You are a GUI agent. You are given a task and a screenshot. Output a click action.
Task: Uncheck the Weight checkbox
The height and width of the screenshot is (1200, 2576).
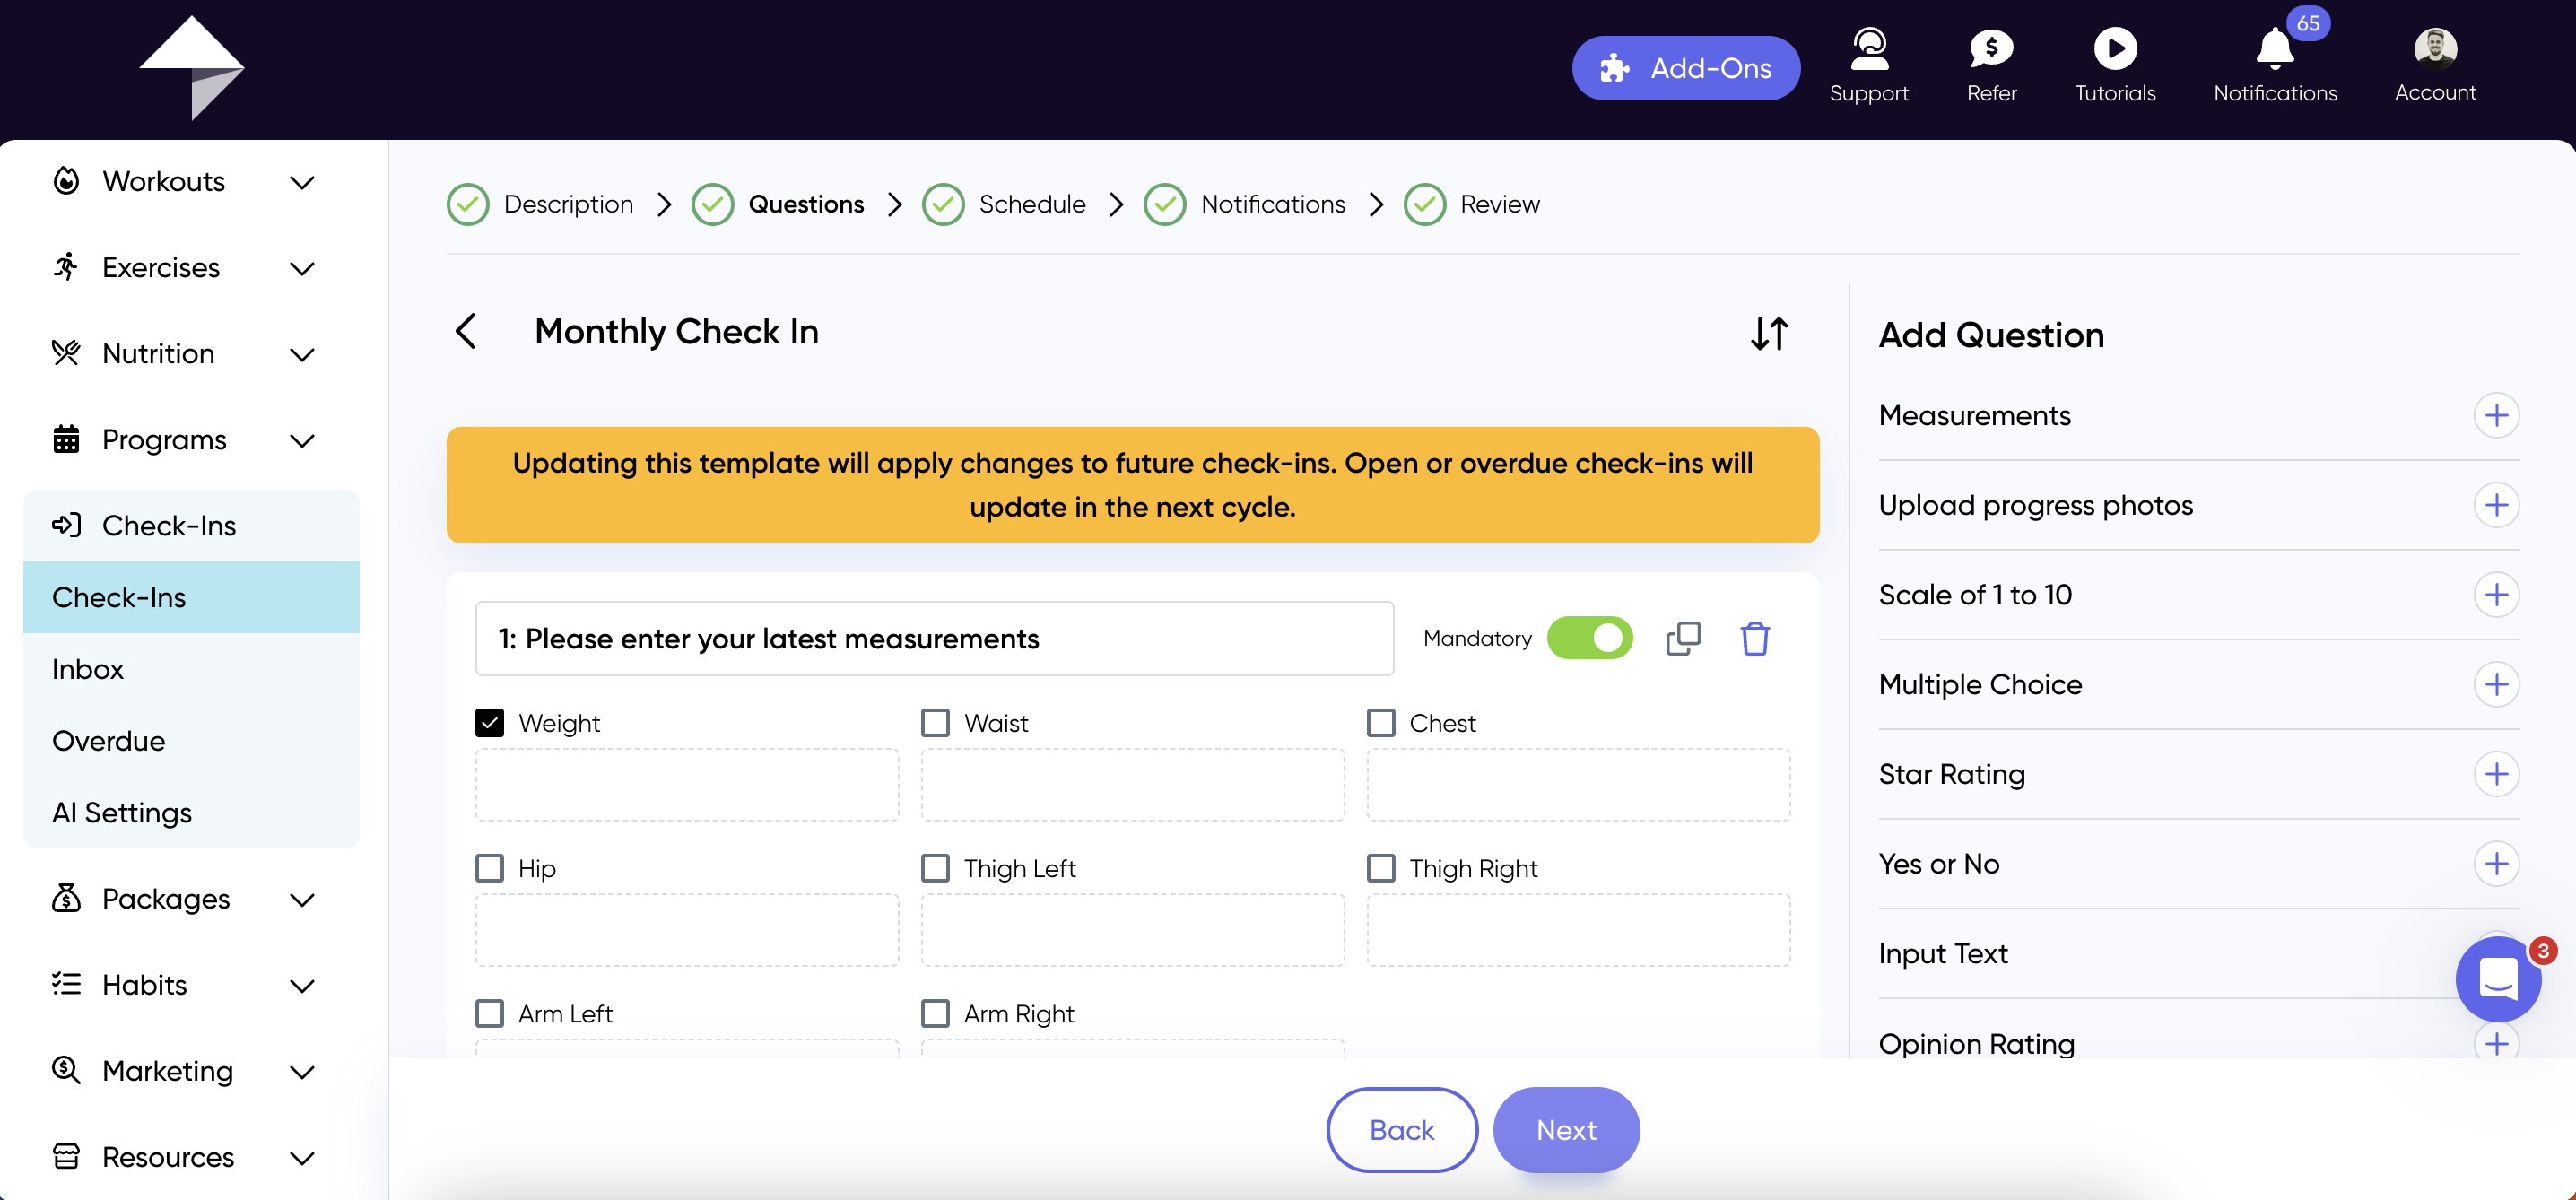tap(489, 723)
